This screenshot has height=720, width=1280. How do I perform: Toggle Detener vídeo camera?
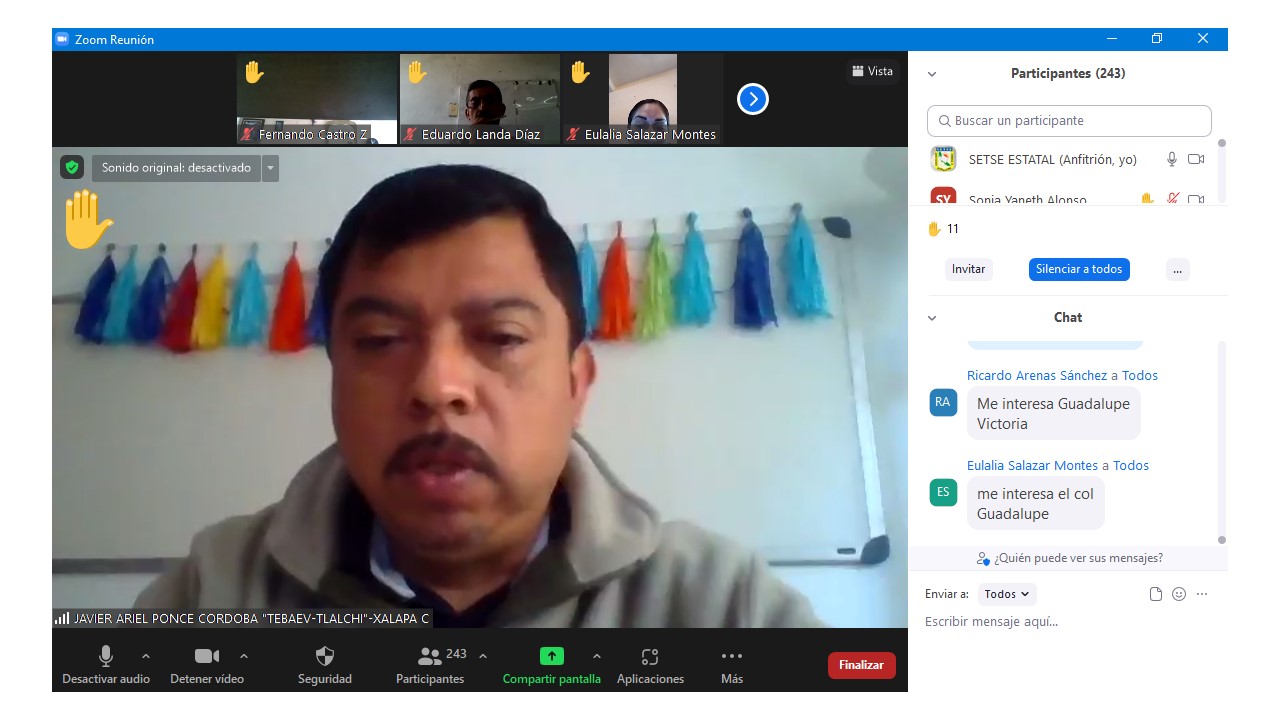(206, 657)
